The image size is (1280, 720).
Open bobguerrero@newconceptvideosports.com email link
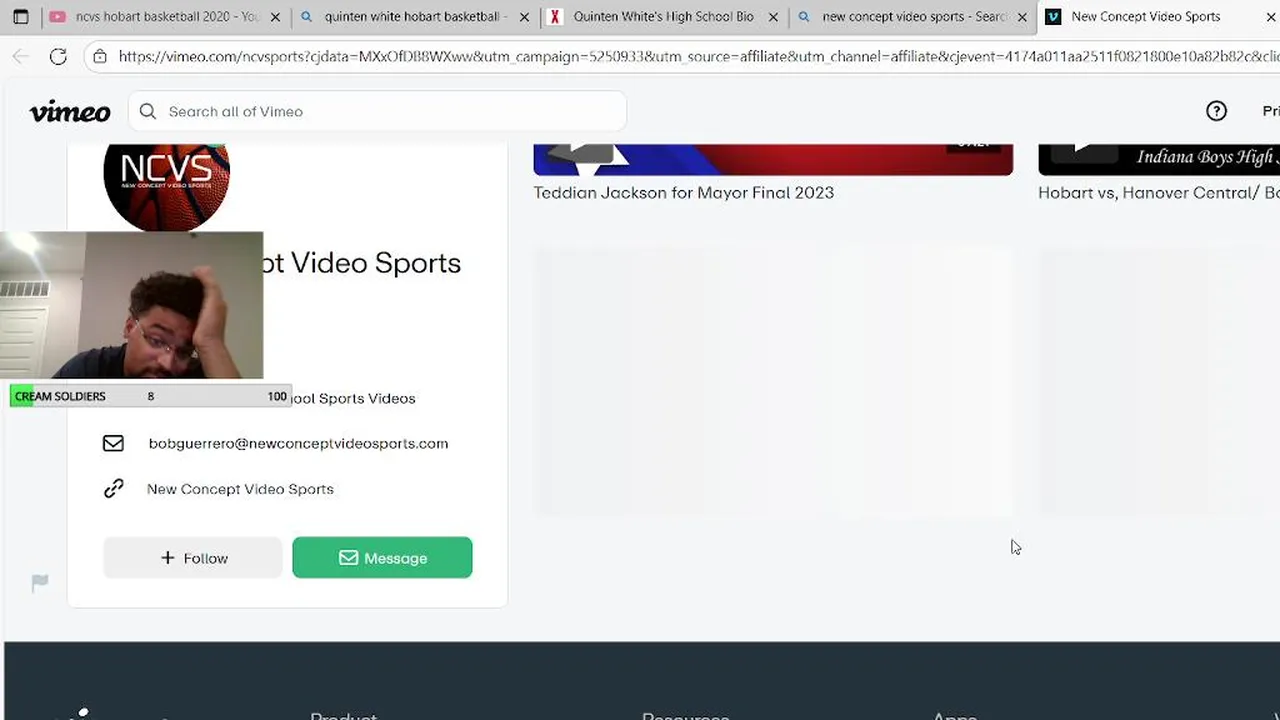[x=298, y=443]
